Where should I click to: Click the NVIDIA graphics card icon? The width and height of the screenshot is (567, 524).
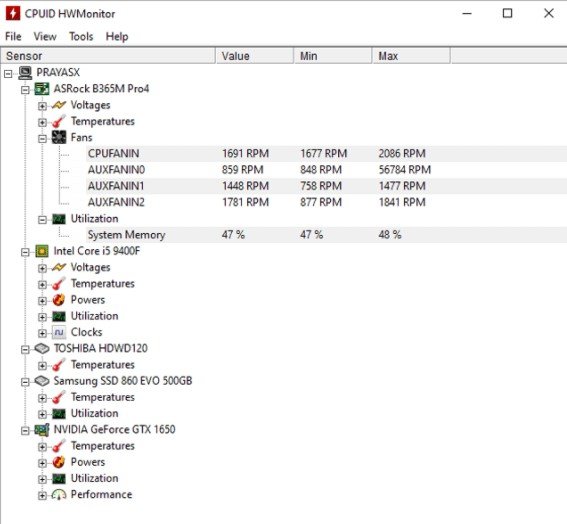(42, 430)
